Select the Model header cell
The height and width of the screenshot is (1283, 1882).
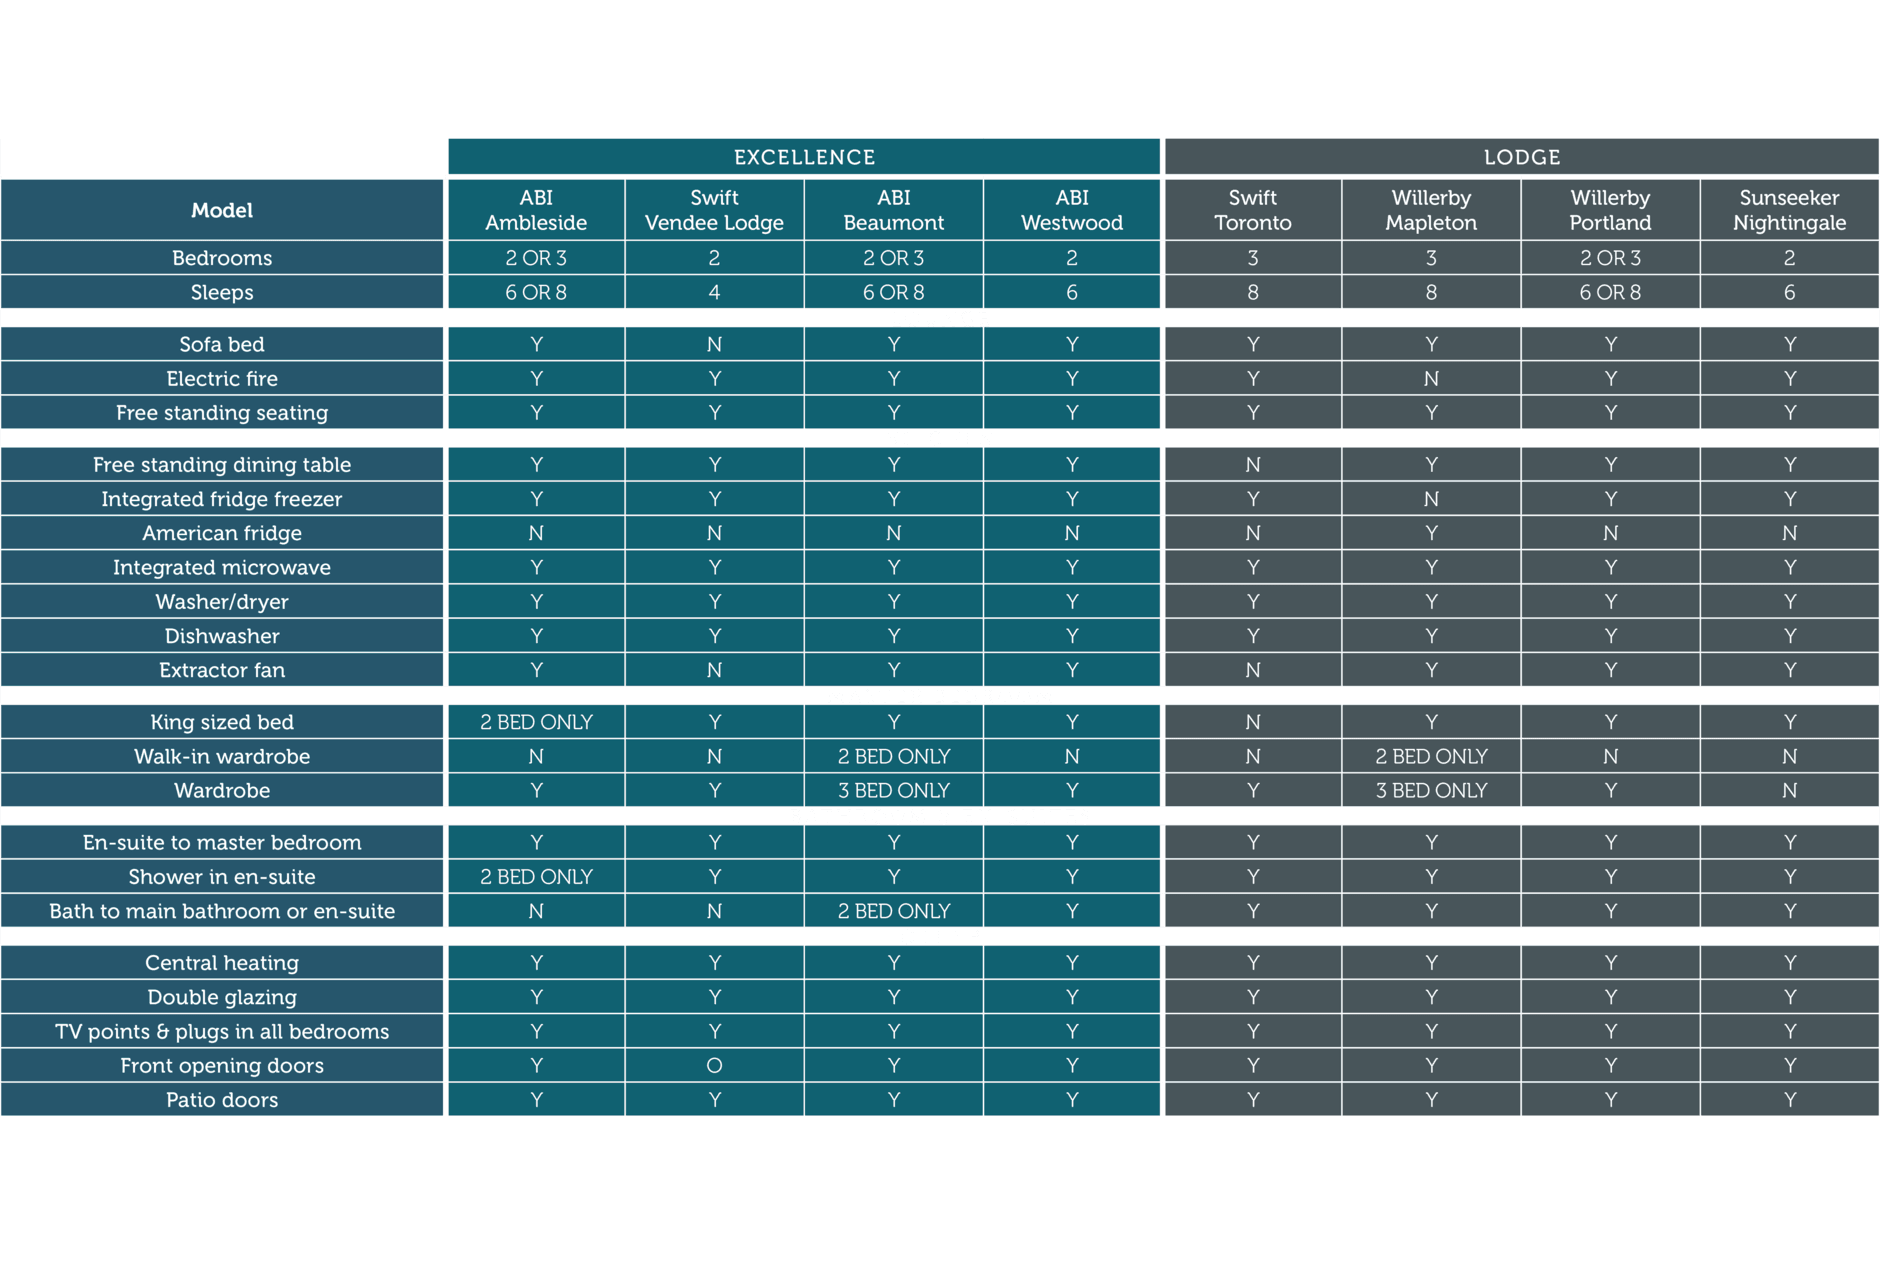[x=222, y=210]
